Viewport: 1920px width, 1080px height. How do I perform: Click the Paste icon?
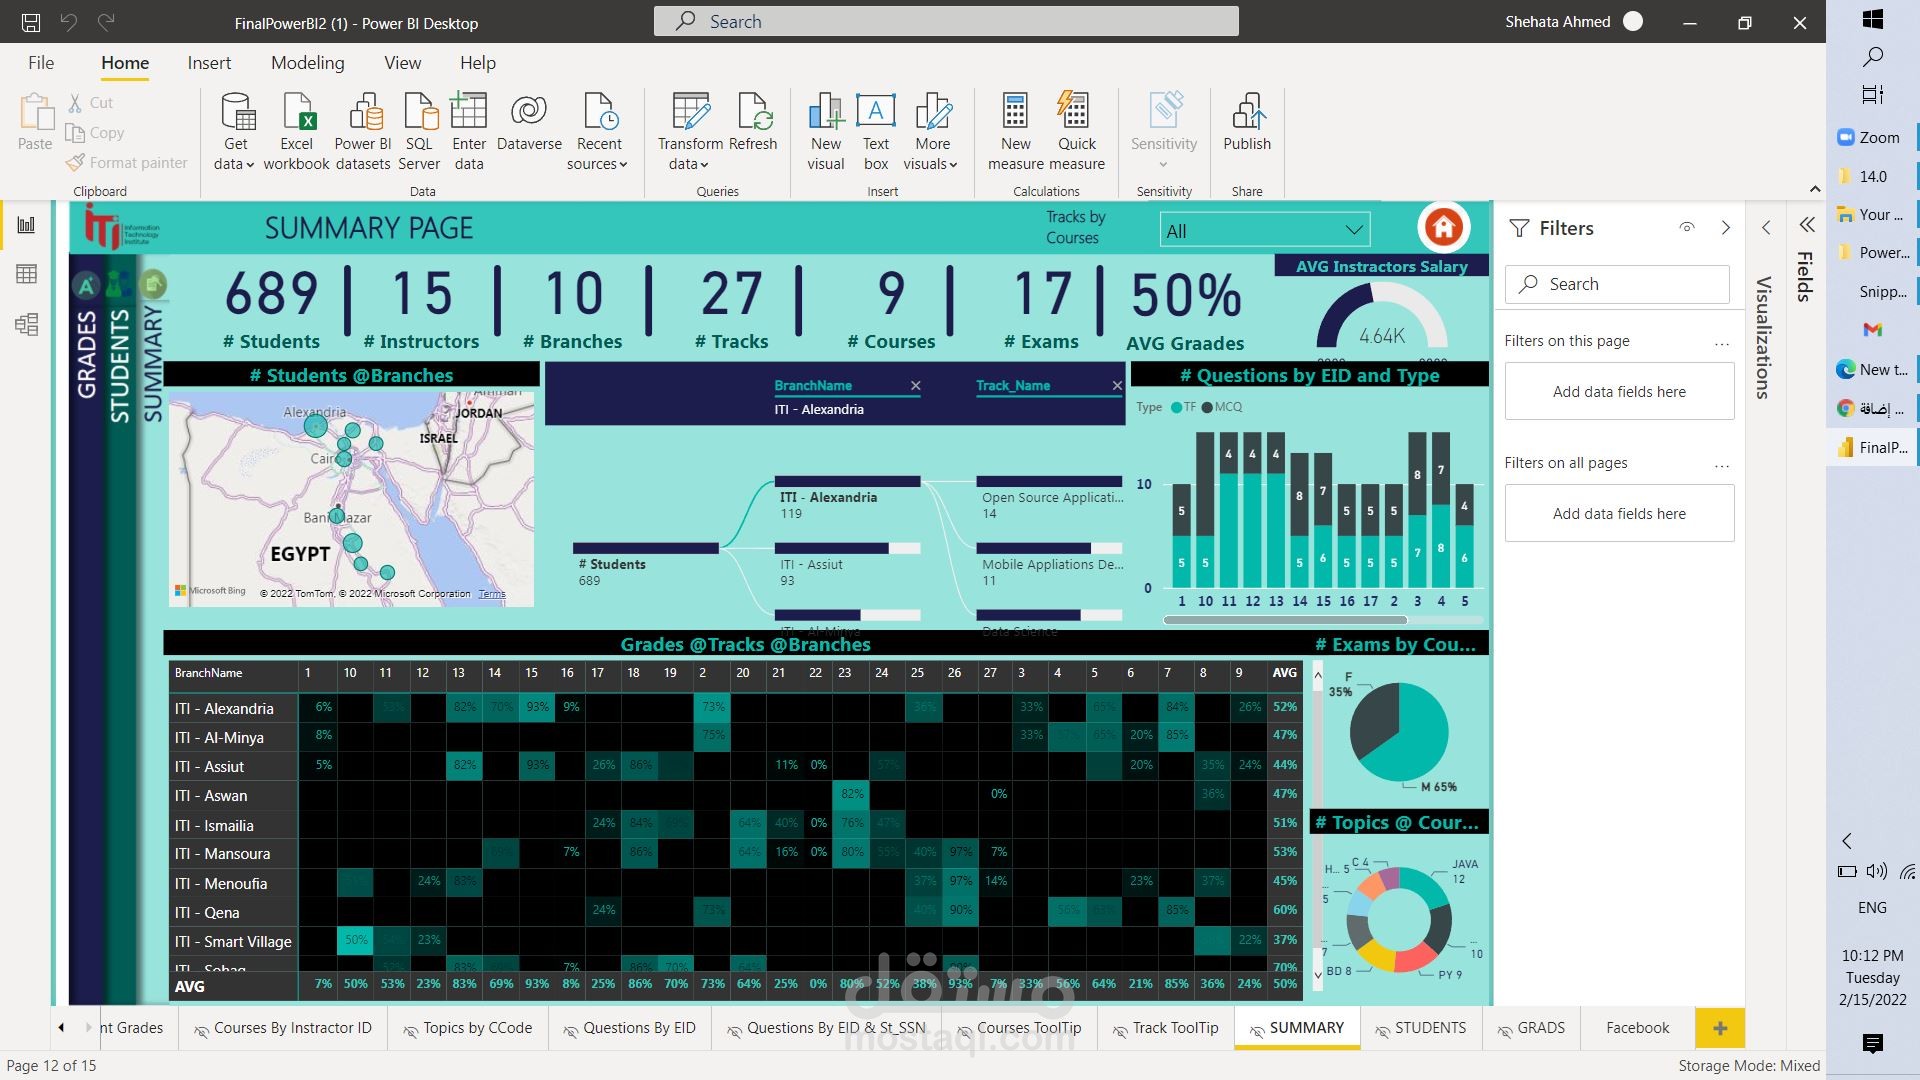pyautogui.click(x=35, y=112)
